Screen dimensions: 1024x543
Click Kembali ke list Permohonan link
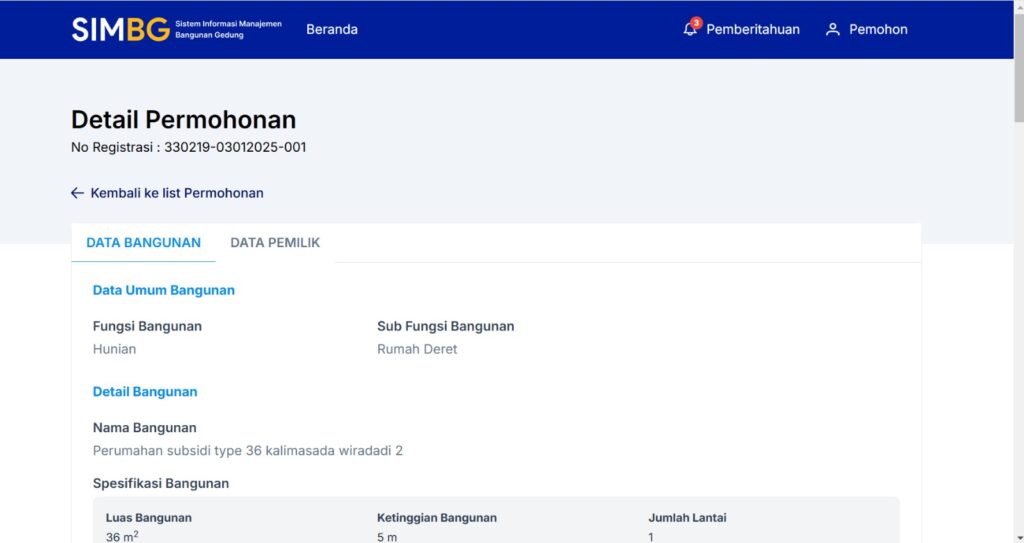[177, 193]
